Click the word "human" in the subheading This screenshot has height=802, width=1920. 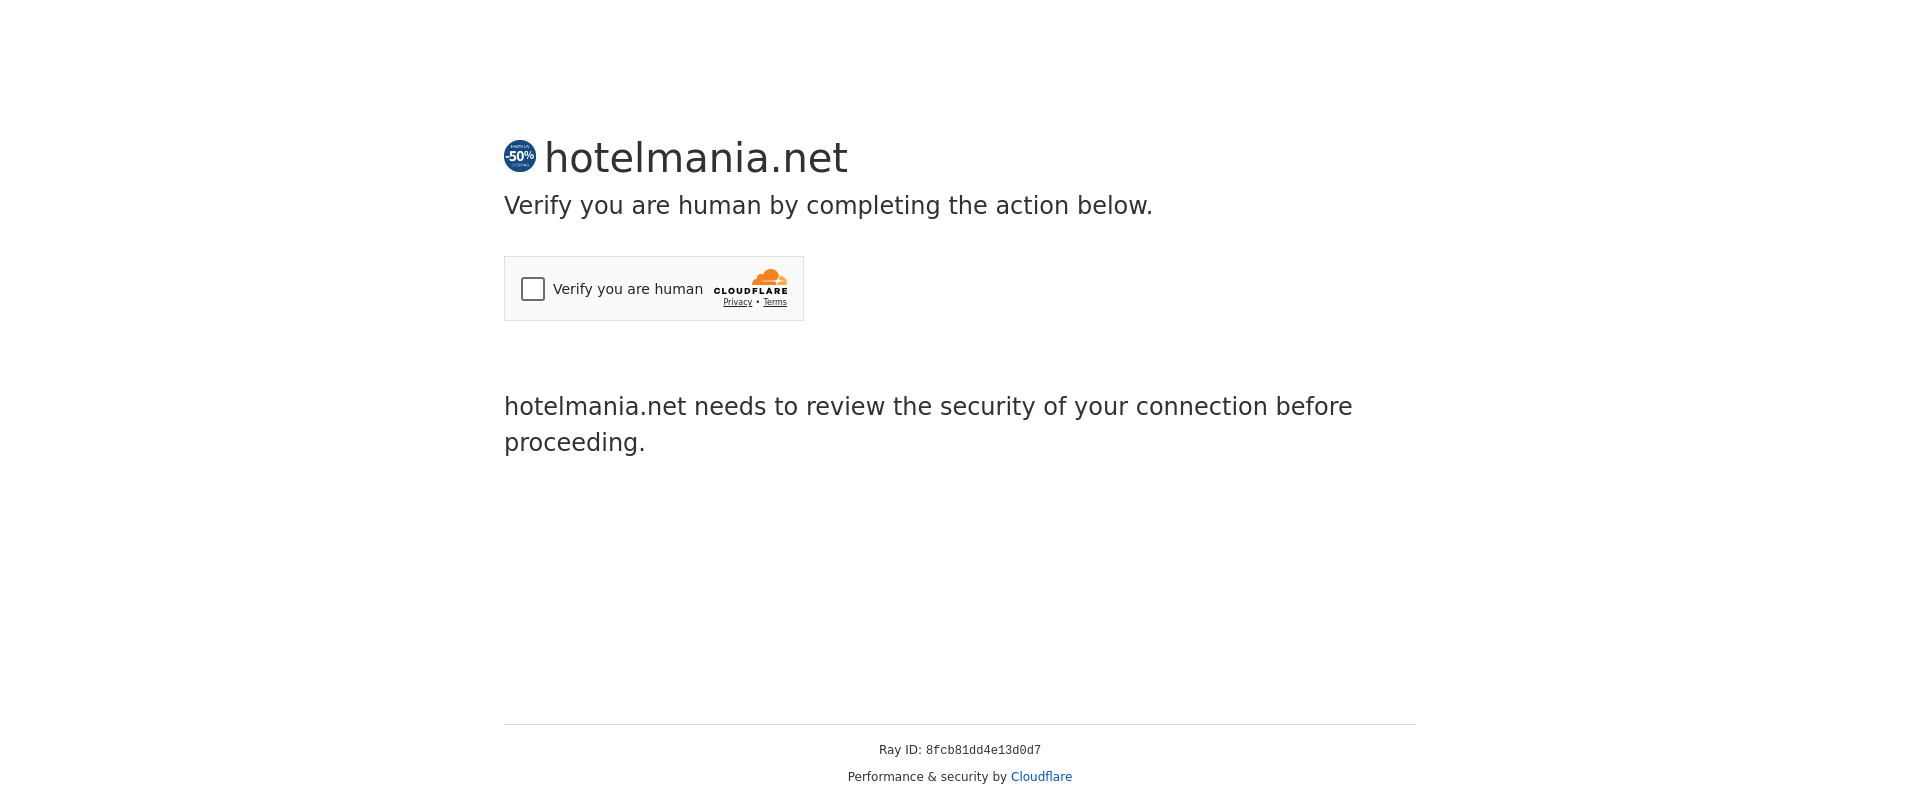(x=719, y=206)
